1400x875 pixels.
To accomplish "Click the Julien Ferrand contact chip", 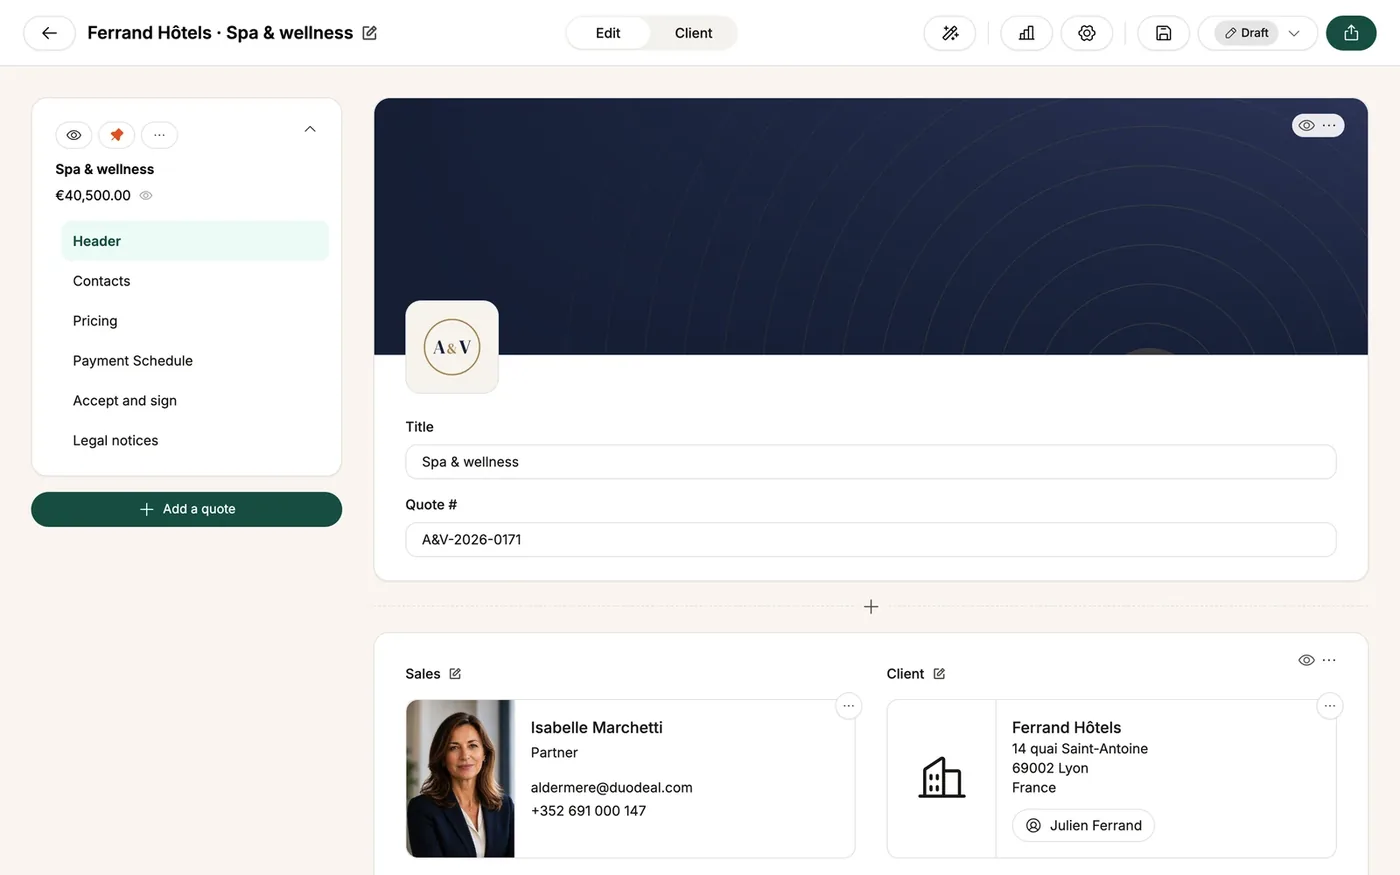I will pos(1084,826).
